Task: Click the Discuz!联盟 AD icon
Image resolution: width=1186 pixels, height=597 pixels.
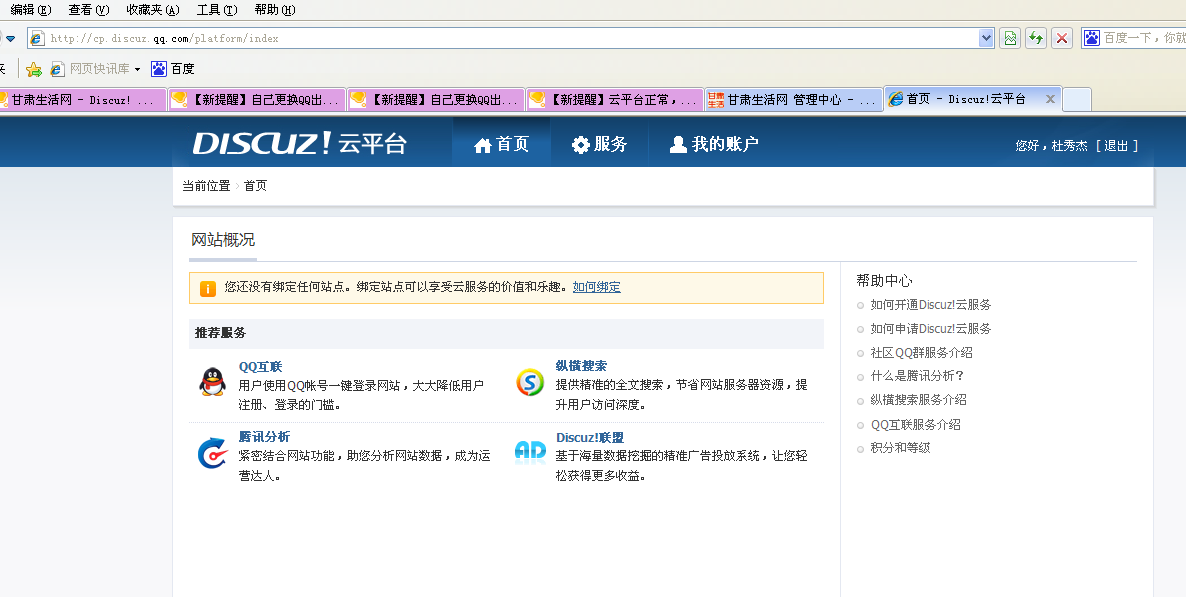Action: [530, 451]
